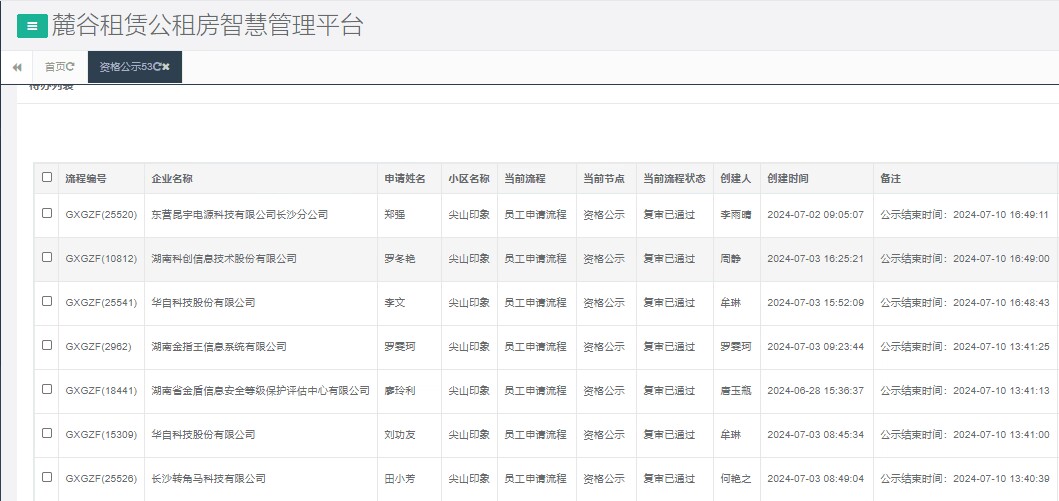Check the row GXGZF(10812) checkbox
This screenshot has width=1059, height=501.
point(47,257)
